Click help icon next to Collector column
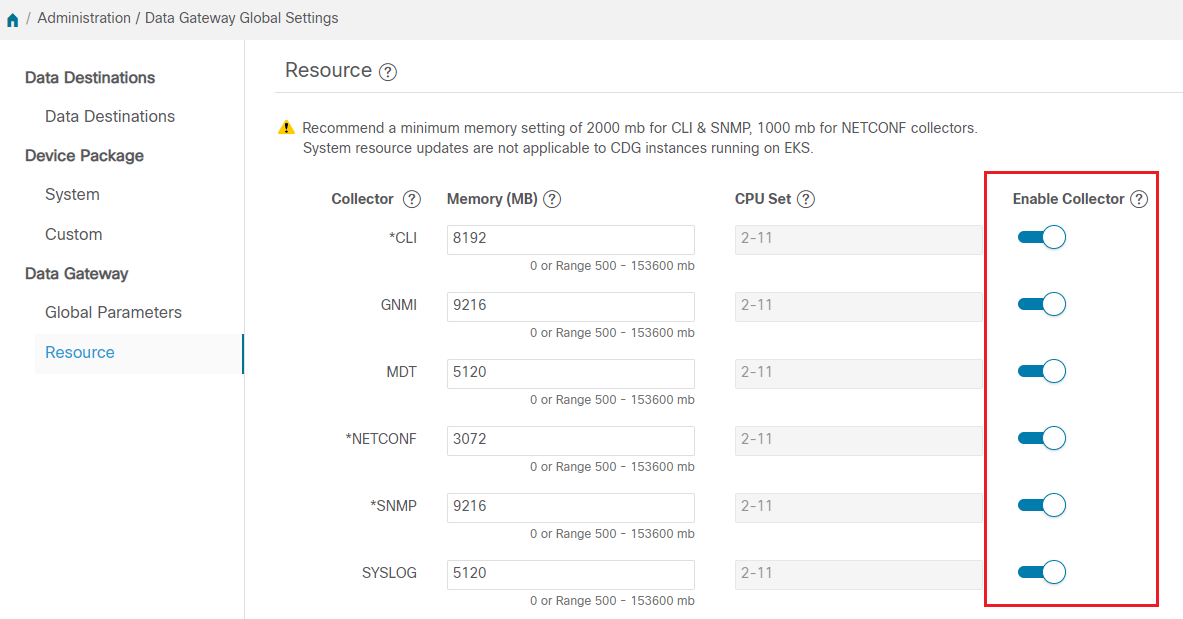 pos(411,199)
